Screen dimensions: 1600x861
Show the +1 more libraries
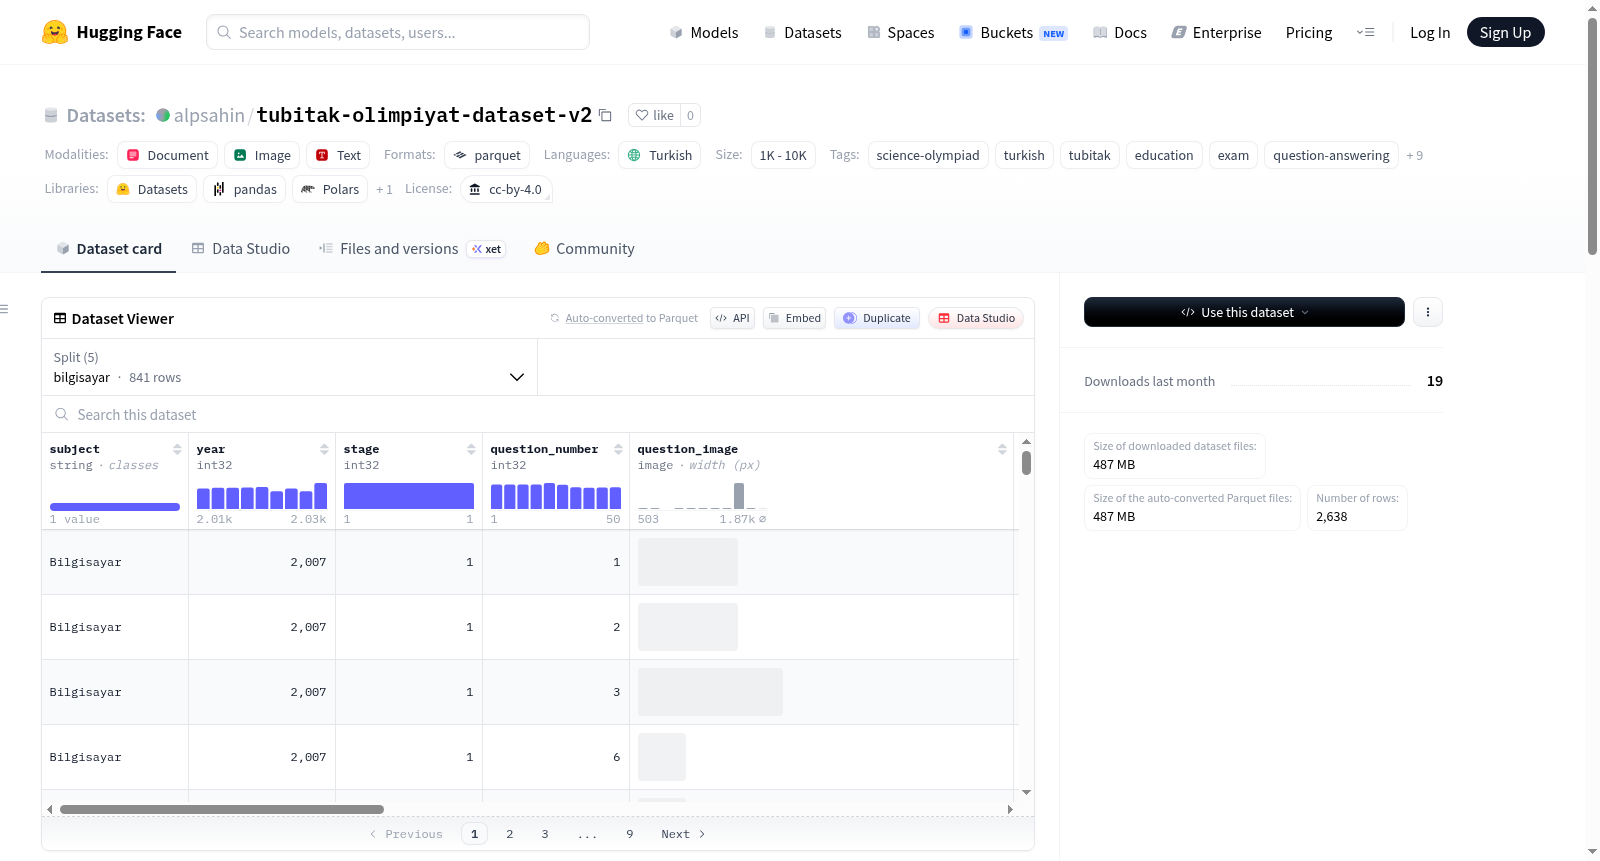[384, 189]
